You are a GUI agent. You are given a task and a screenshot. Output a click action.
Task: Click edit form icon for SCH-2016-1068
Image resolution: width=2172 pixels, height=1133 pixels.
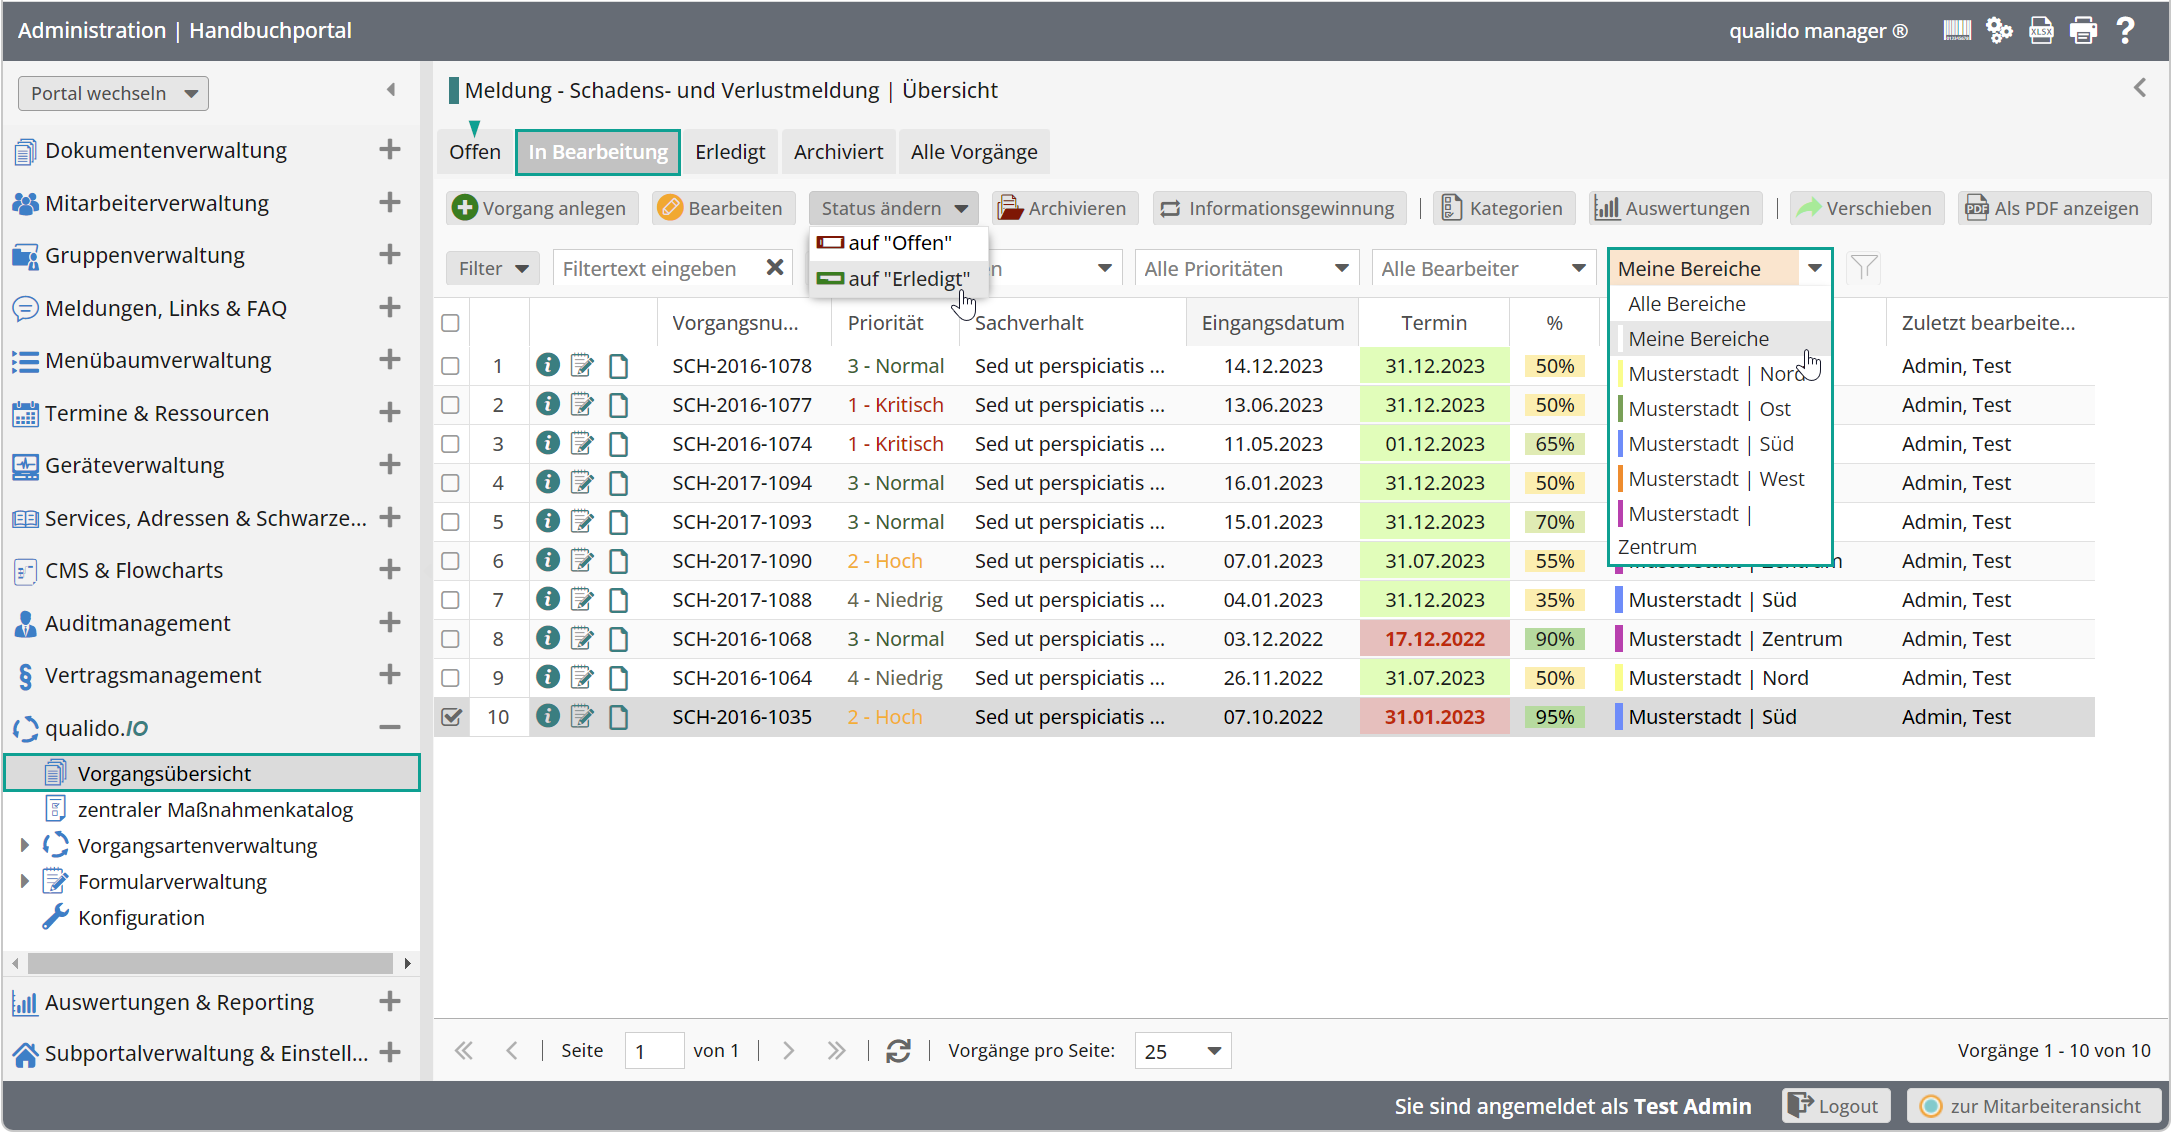[x=582, y=639]
